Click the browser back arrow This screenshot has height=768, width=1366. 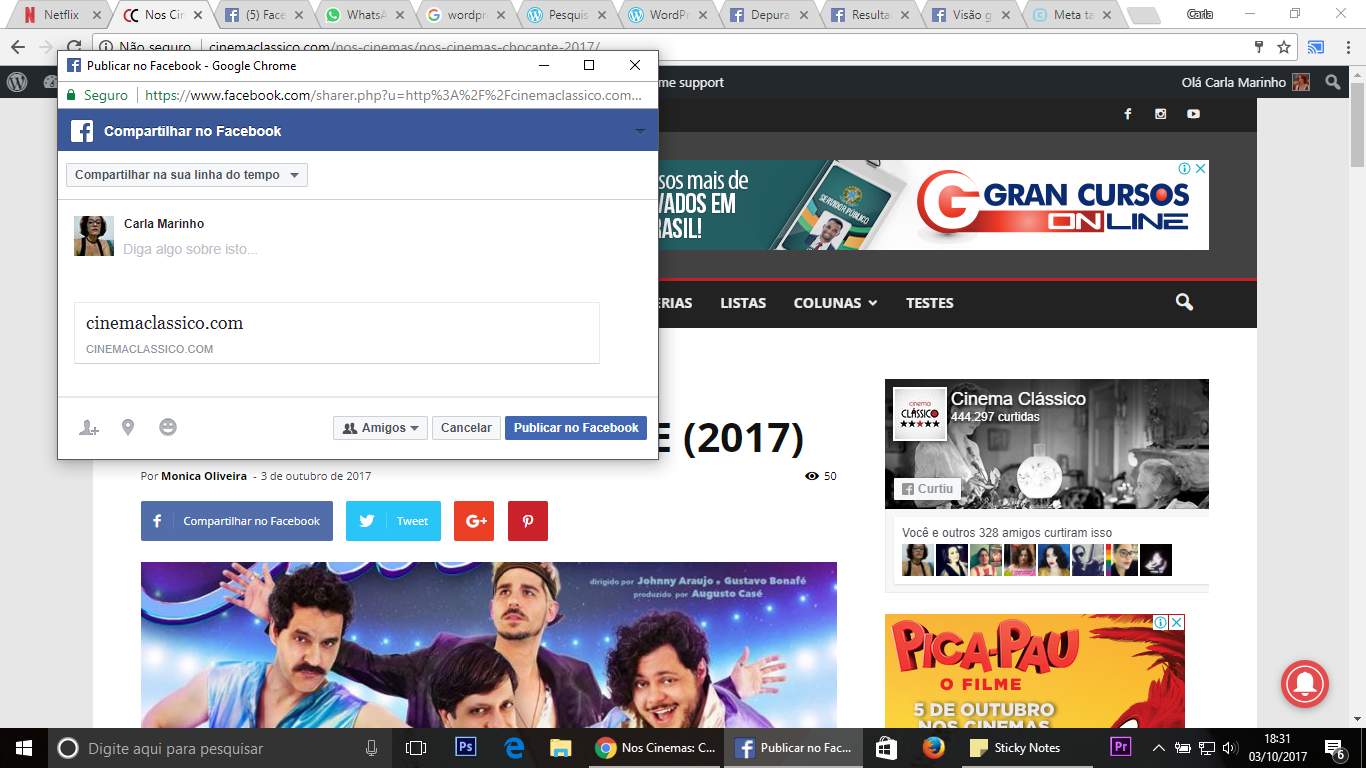[x=18, y=47]
